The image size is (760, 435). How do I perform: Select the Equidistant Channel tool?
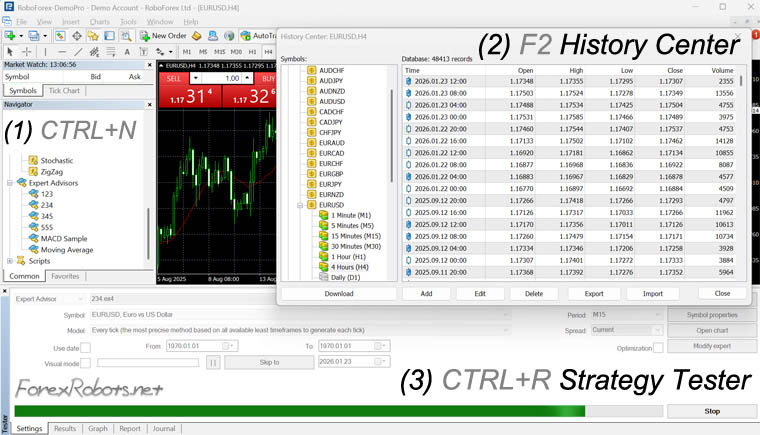pyautogui.click(x=95, y=51)
